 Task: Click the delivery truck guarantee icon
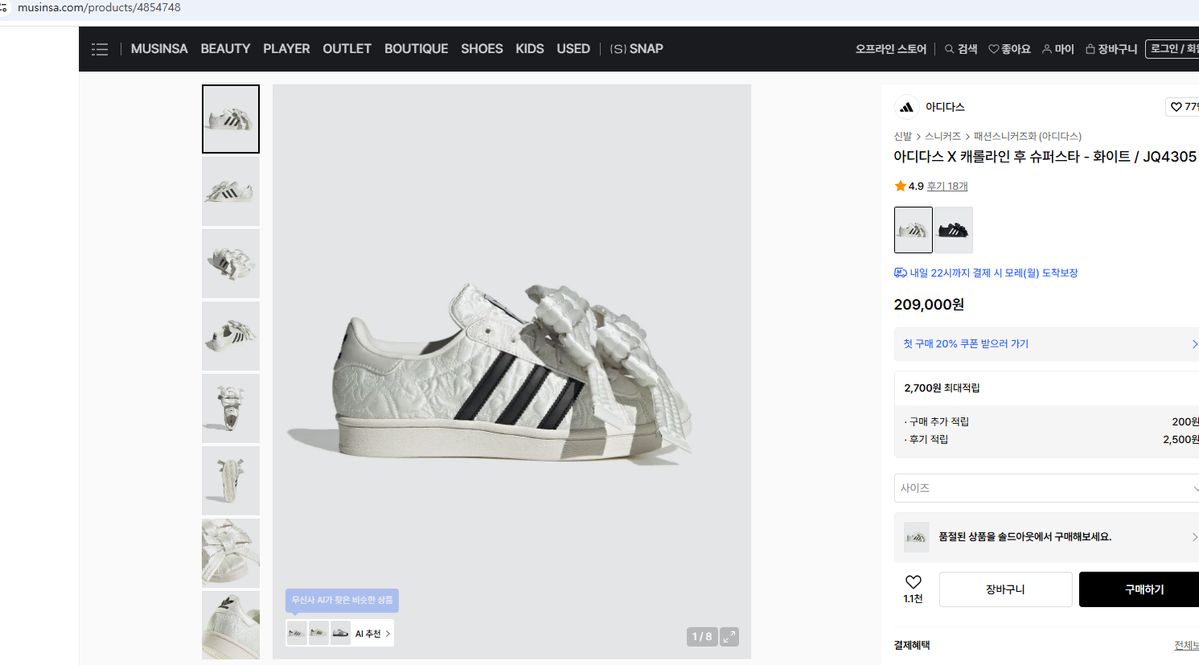pyautogui.click(x=900, y=273)
